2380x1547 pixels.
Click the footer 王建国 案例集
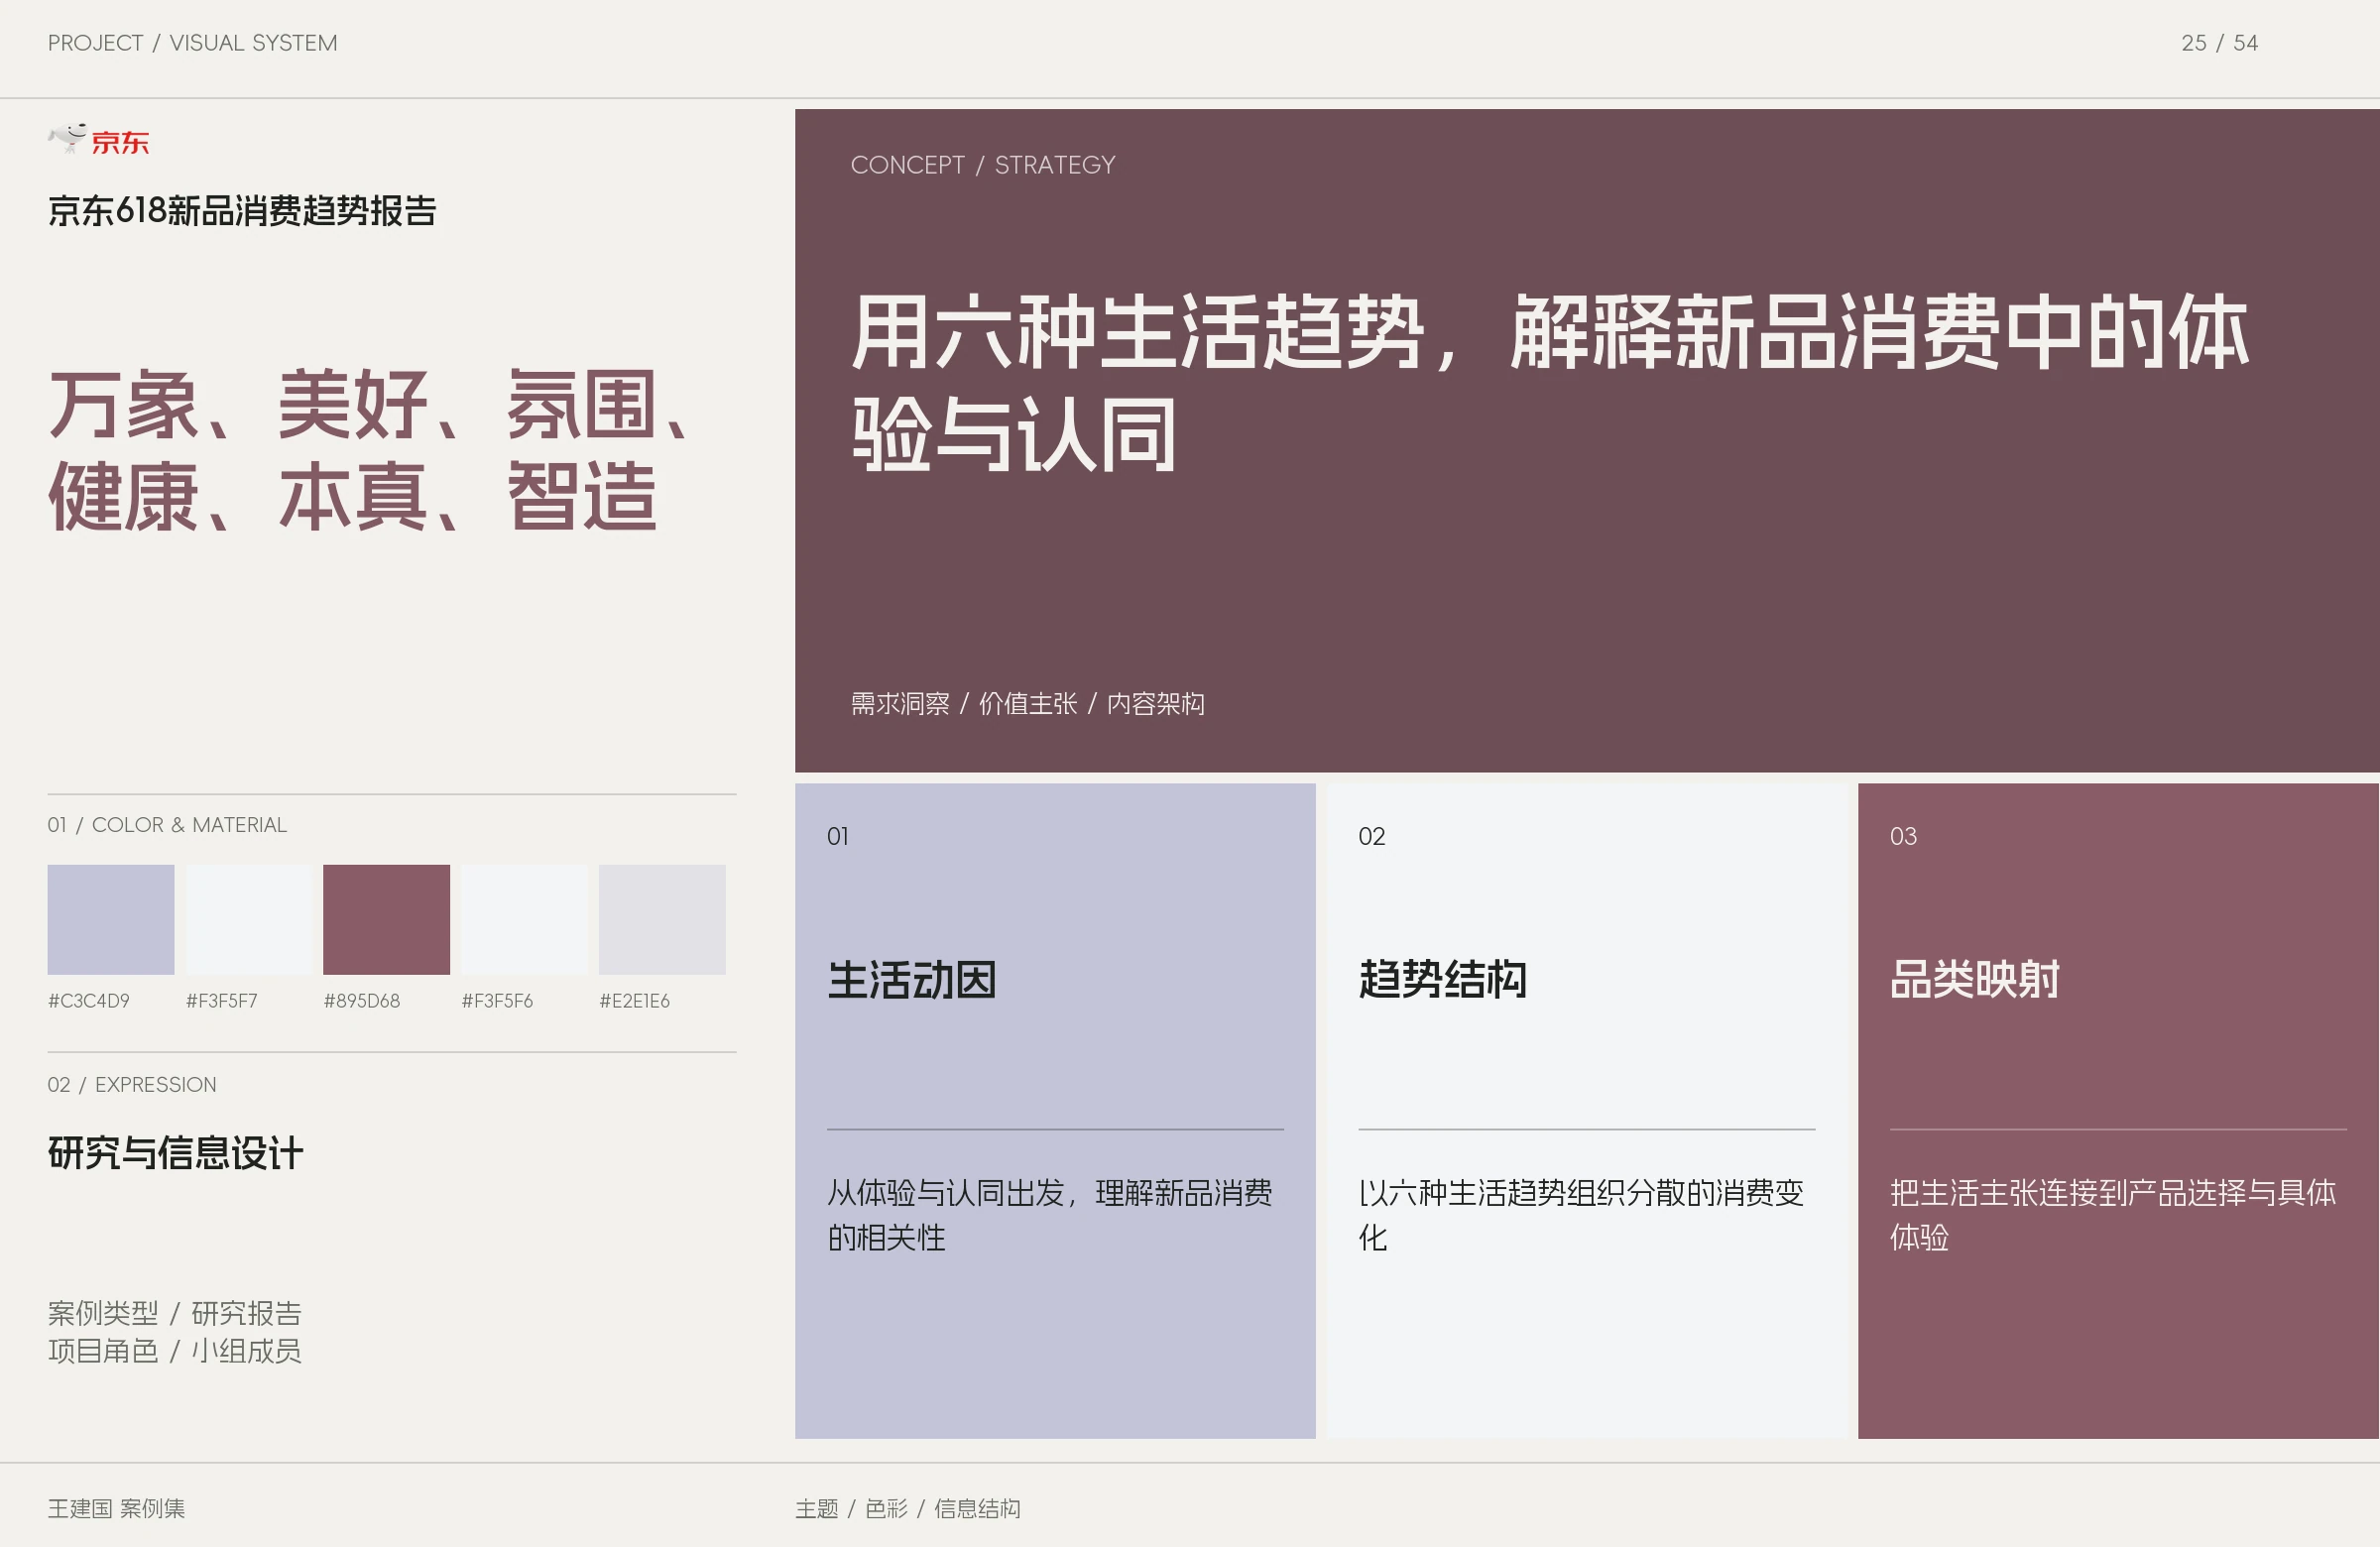(117, 1508)
